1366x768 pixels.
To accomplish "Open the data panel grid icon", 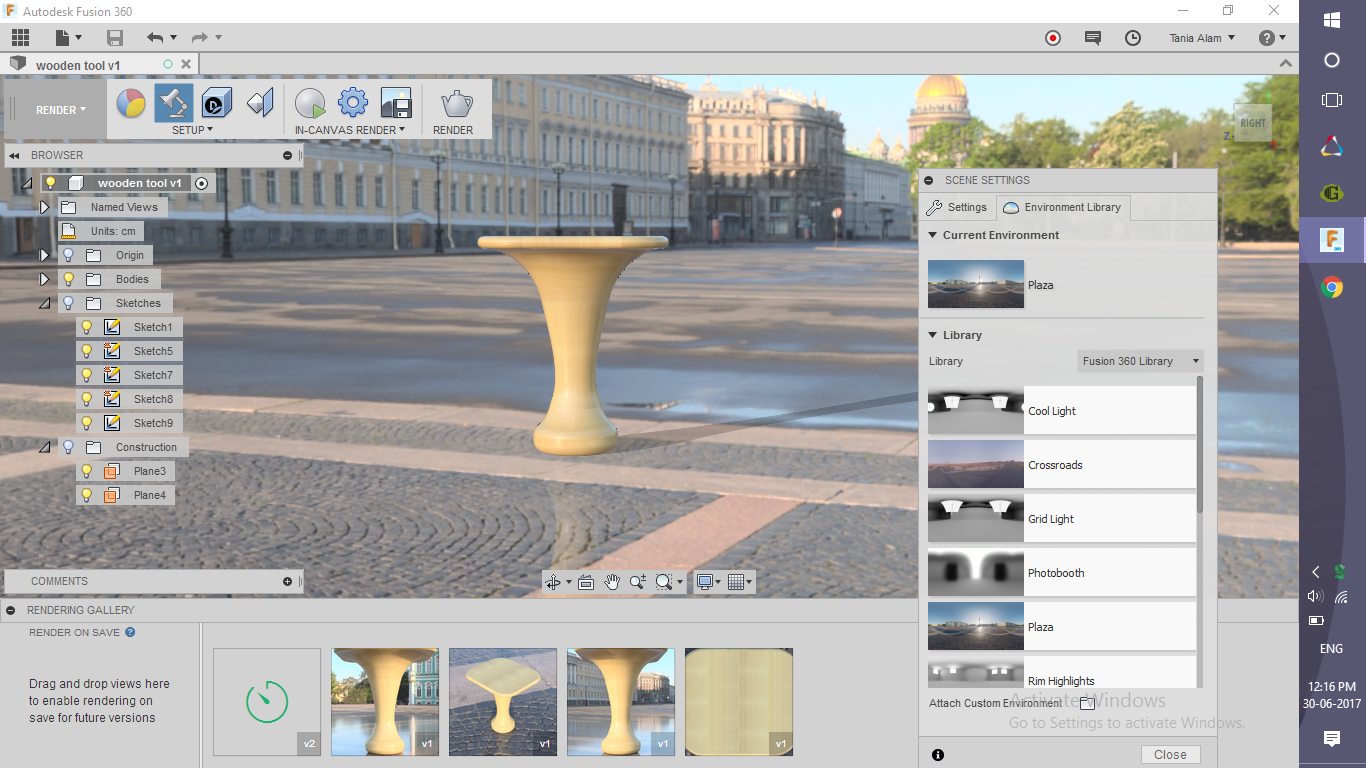I will point(21,38).
